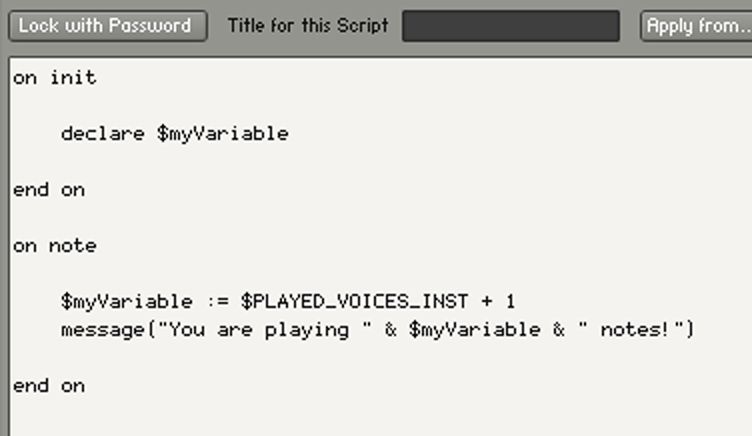Click the Lock with Password button
The width and height of the screenshot is (752, 436).
click(x=108, y=25)
